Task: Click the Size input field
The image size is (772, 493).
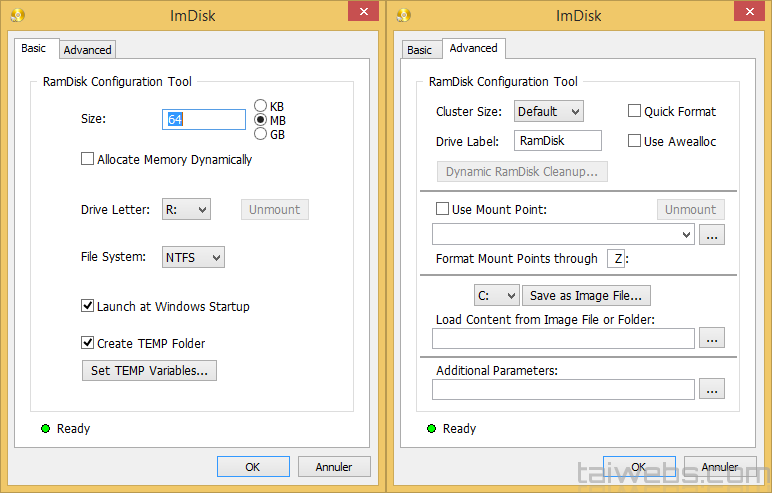Action: [x=204, y=119]
